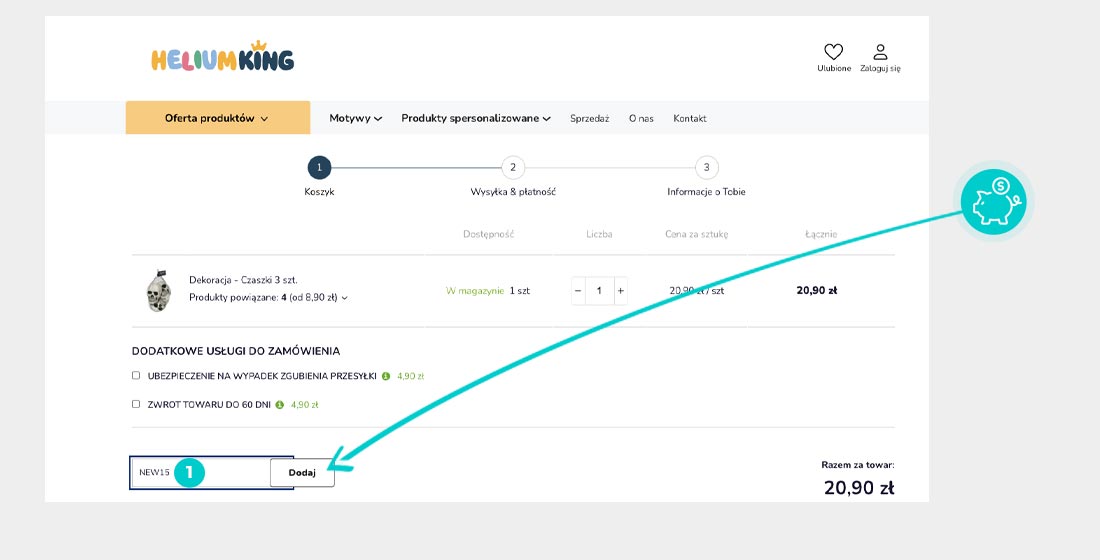This screenshot has height=560, width=1100.
Task: Click the Zaloguj się user icon
Action: tap(880, 52)
